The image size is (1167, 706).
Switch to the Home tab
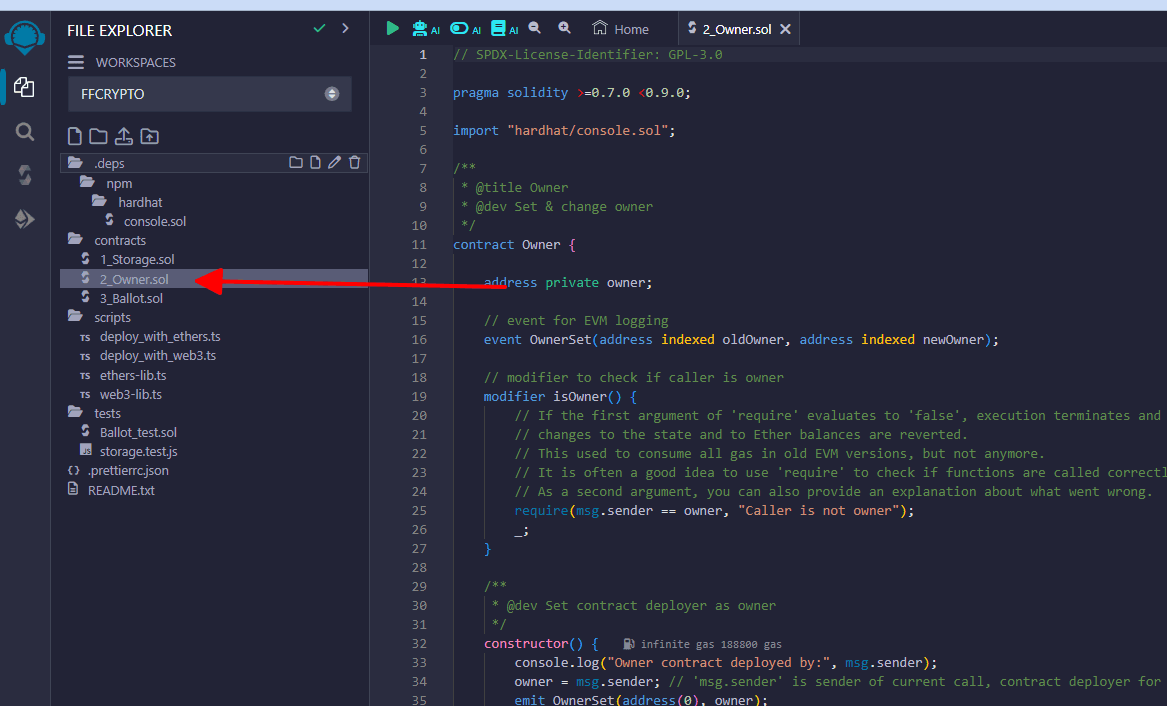click(621, 29)
